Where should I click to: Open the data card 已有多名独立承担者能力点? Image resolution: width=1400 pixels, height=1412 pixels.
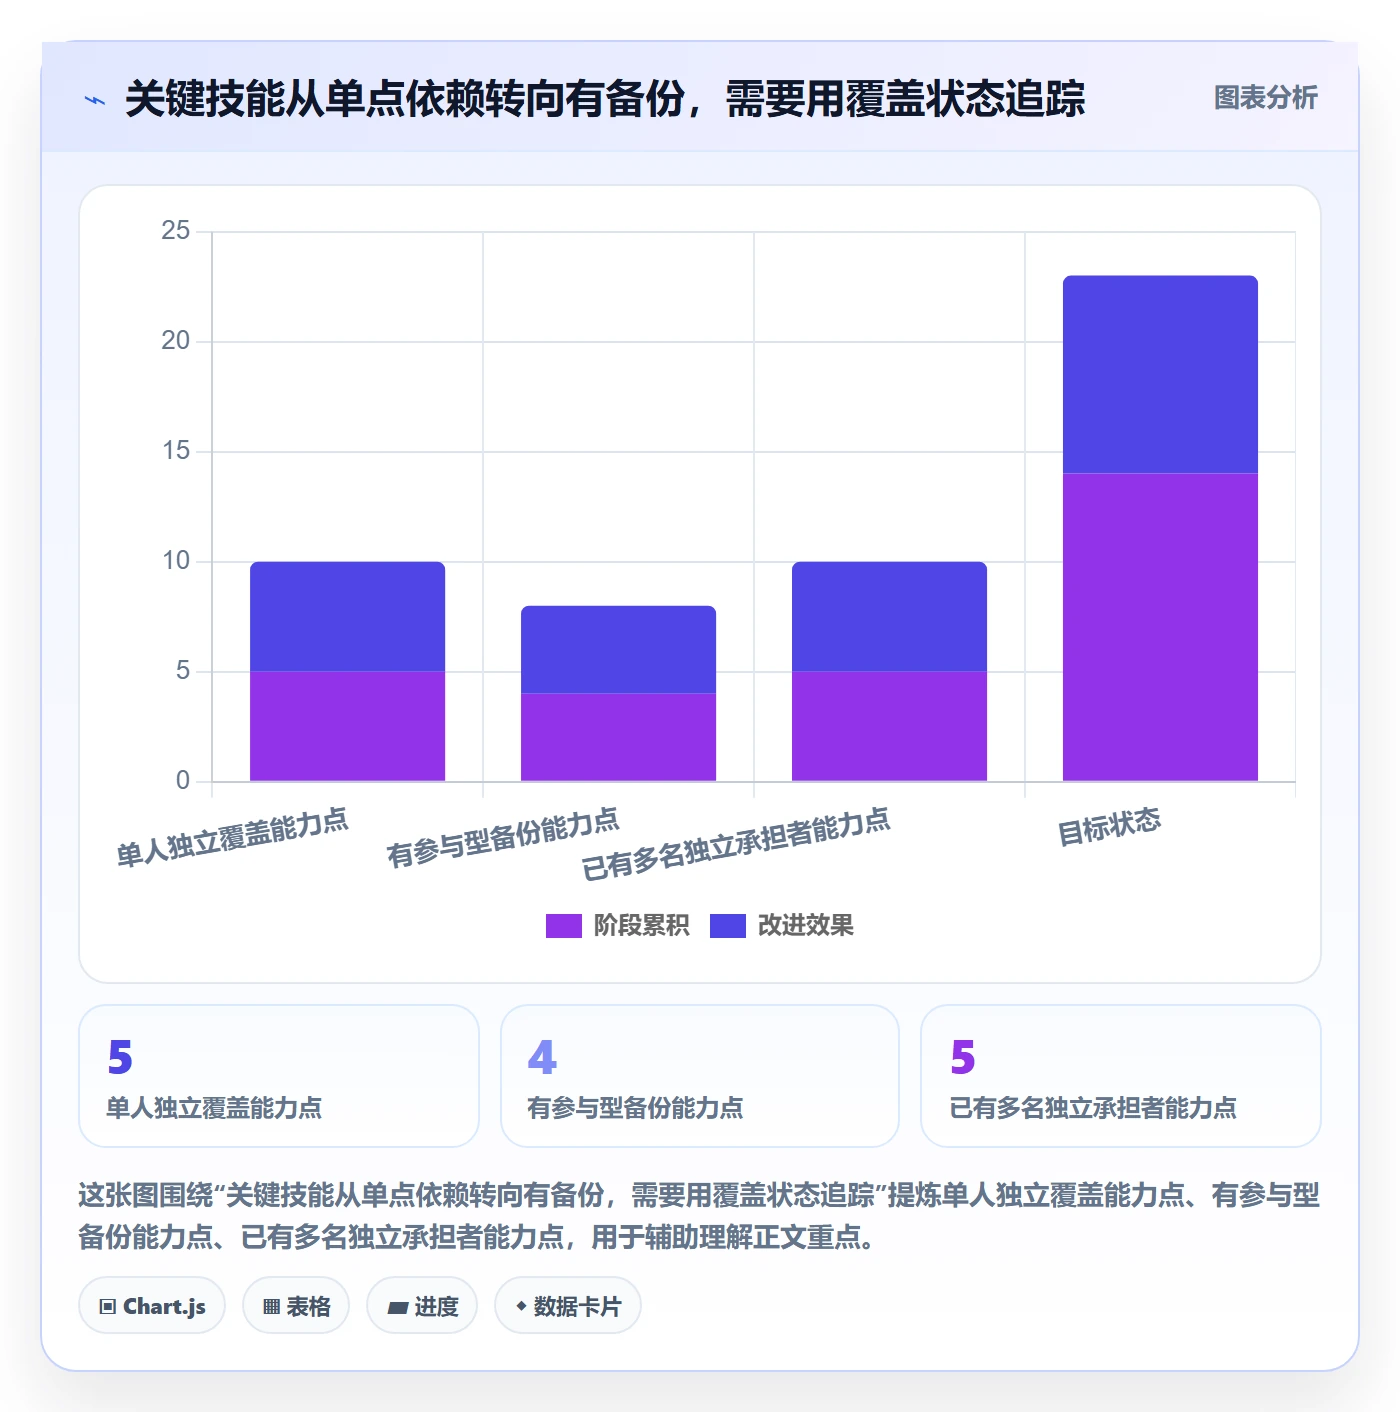(x=1121, y=1076)
